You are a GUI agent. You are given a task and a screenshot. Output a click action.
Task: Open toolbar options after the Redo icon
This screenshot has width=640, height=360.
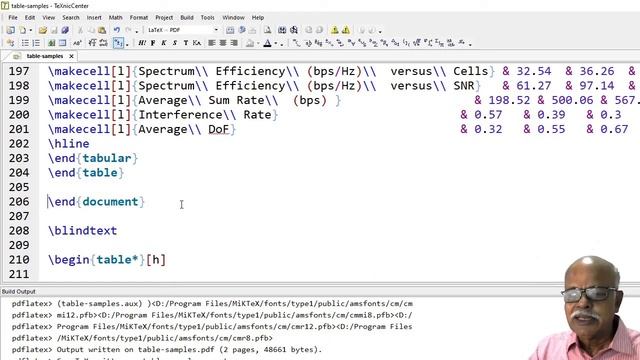click(x=137, y=31)
